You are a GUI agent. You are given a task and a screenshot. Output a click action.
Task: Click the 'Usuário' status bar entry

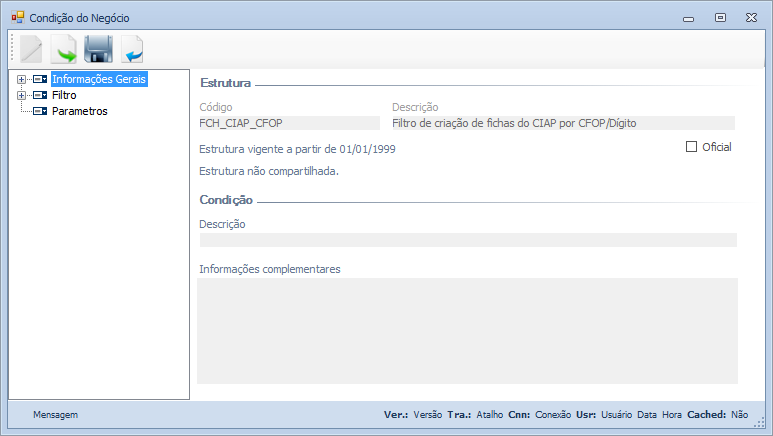(616, 415)
